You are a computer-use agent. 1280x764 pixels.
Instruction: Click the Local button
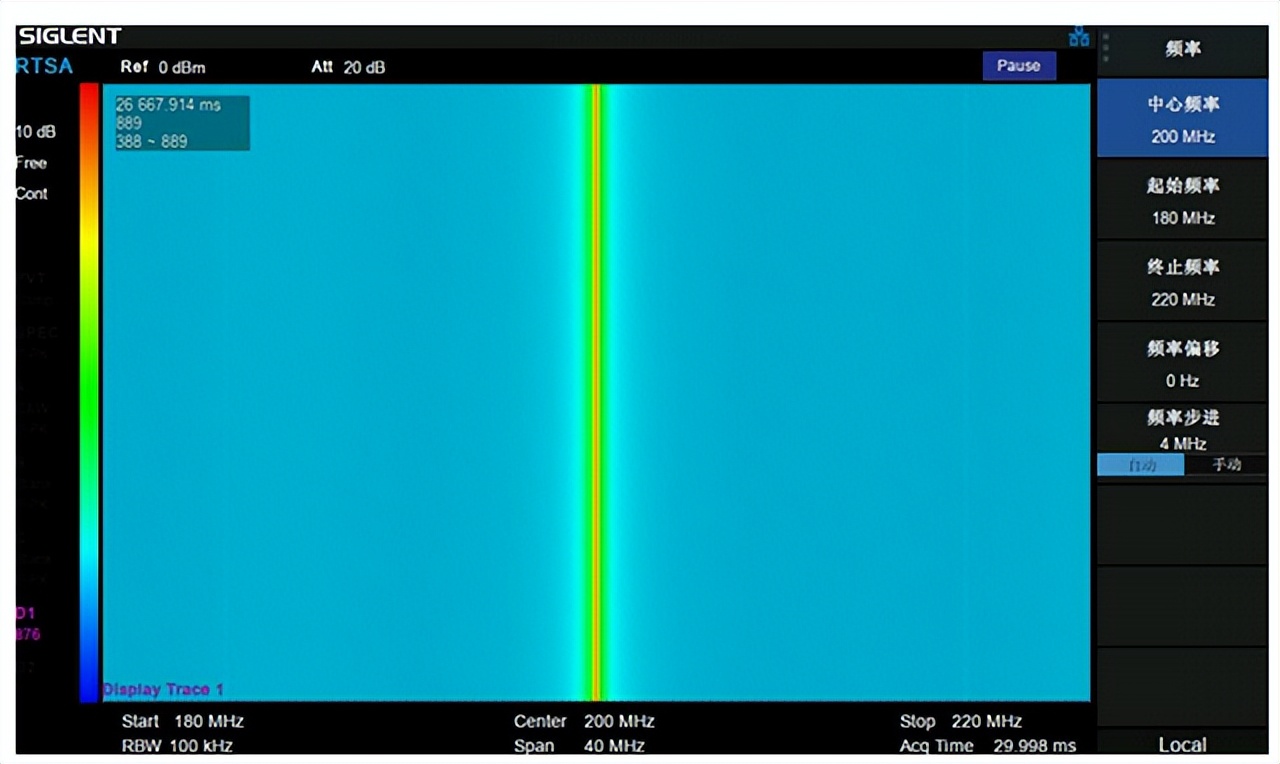(1182, 744)
